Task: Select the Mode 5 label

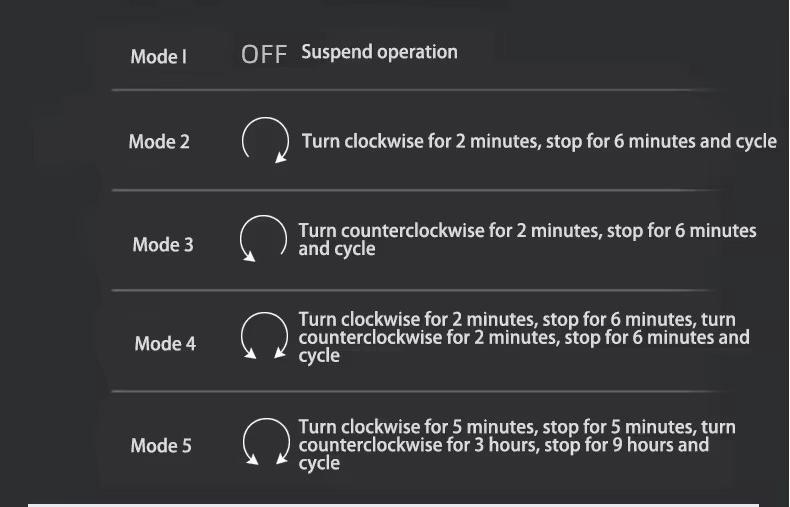Action: coord(161,446)
